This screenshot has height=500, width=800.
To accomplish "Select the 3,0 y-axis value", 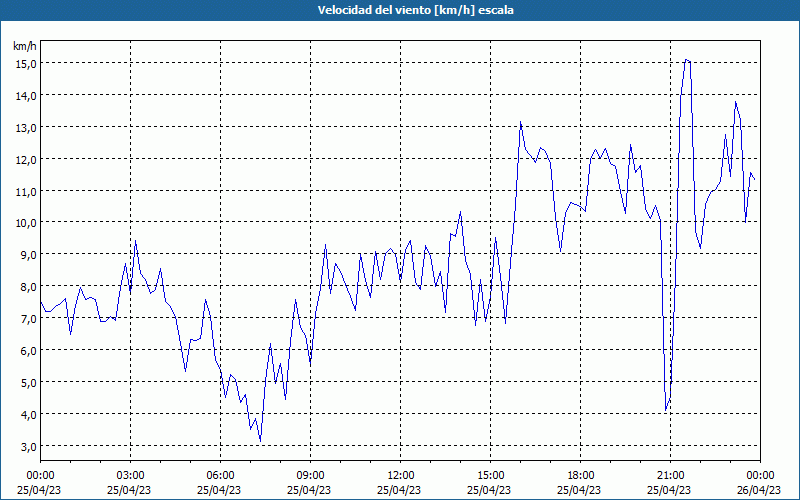I will [28, 446].
